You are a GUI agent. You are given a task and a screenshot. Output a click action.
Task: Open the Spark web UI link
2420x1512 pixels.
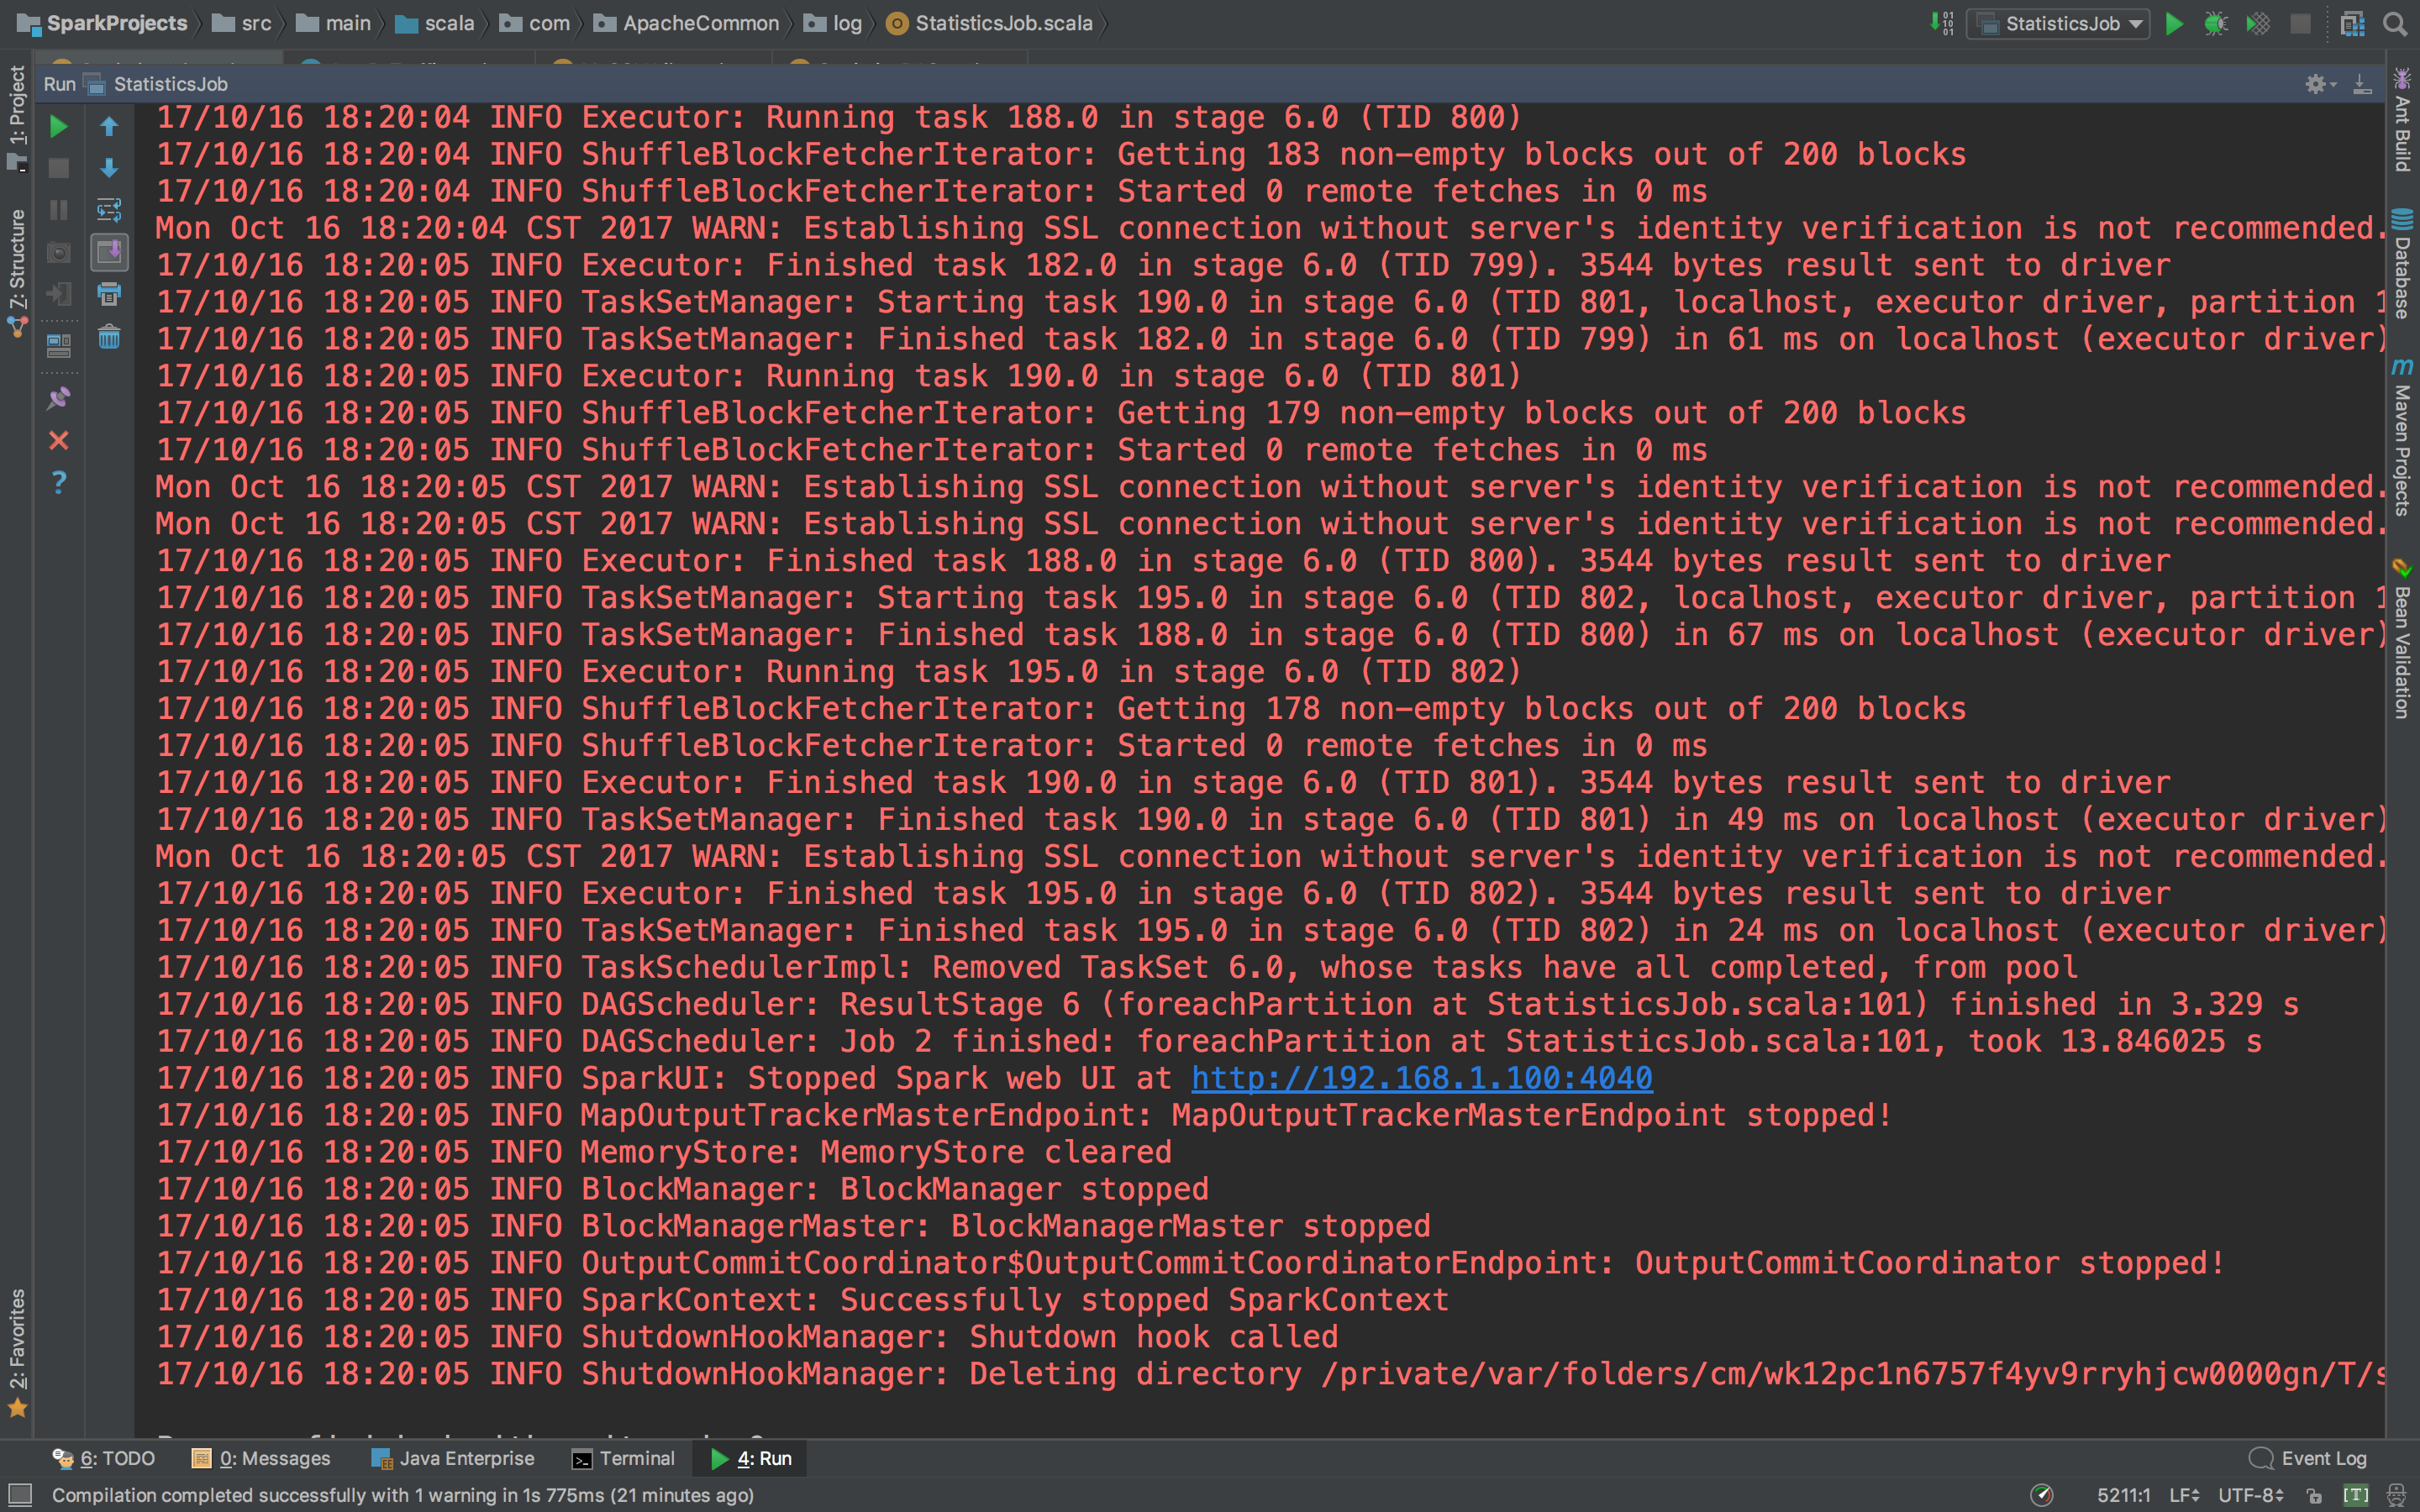1421,1078
